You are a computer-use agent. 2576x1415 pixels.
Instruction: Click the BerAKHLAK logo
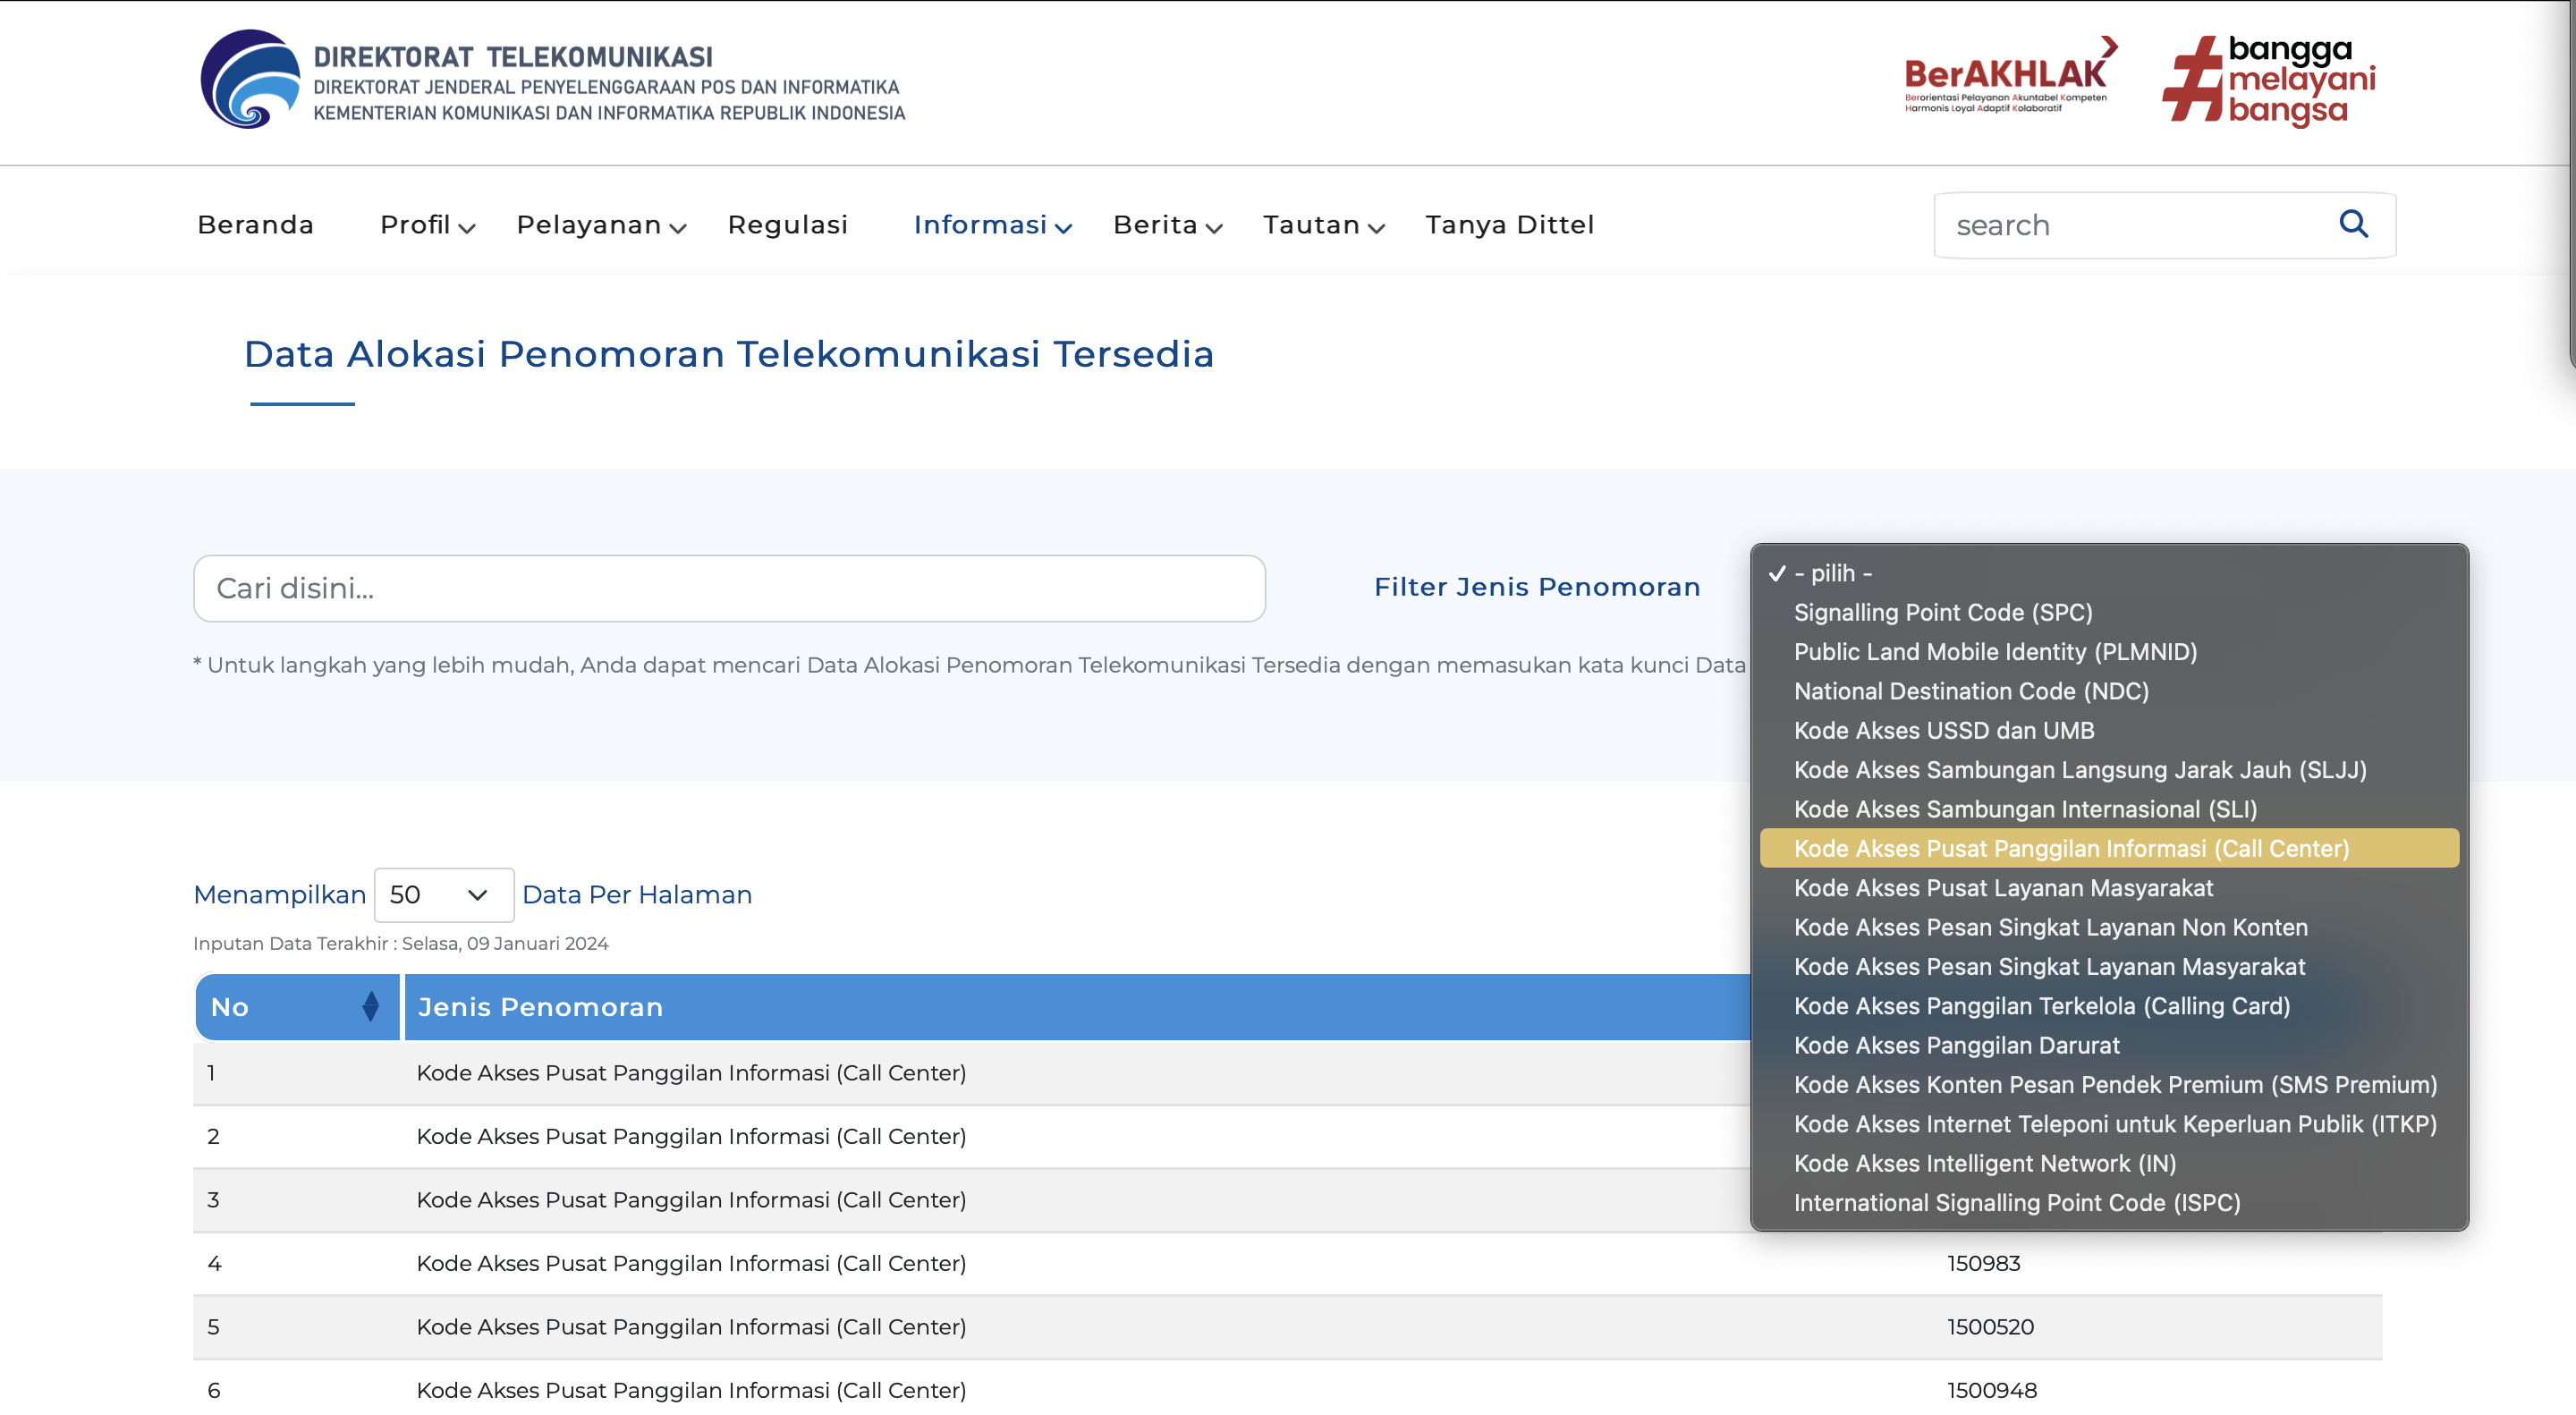[x=2011, y=76]
